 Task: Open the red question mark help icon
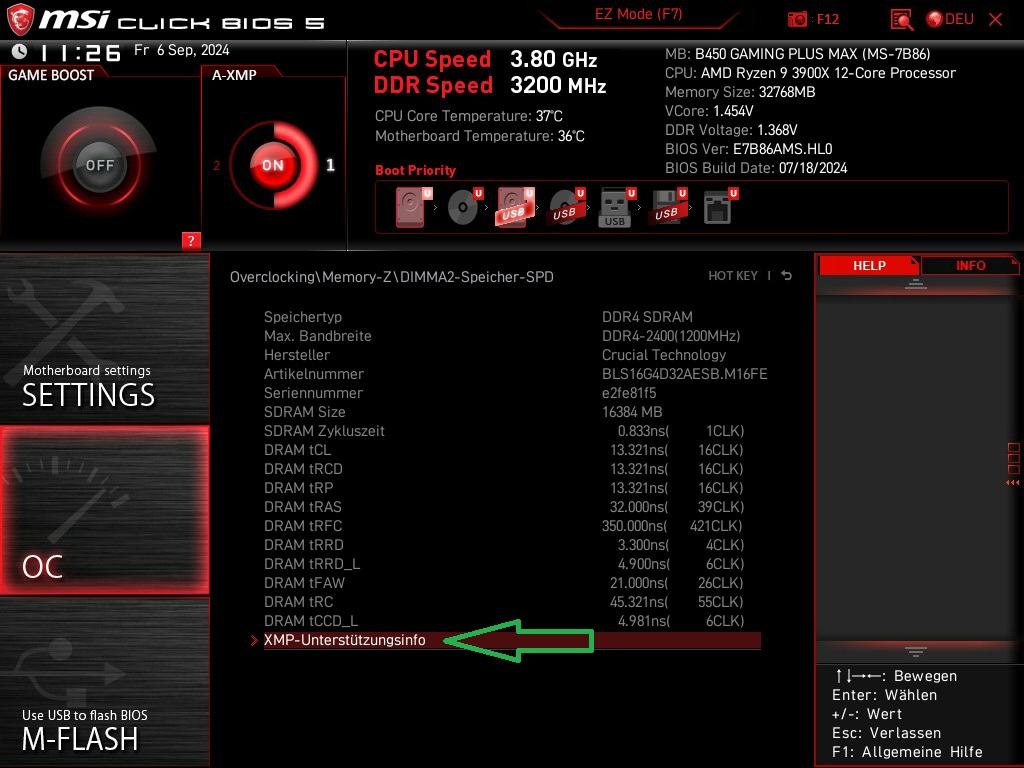tap(191, 240)
